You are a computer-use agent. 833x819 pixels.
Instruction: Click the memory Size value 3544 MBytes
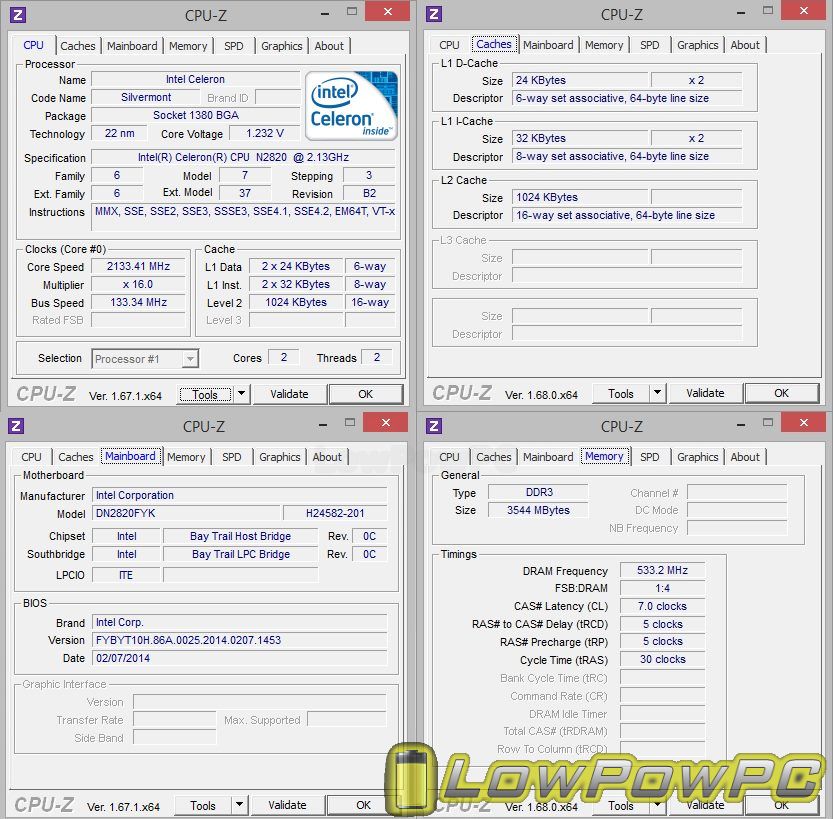[538, 510]
